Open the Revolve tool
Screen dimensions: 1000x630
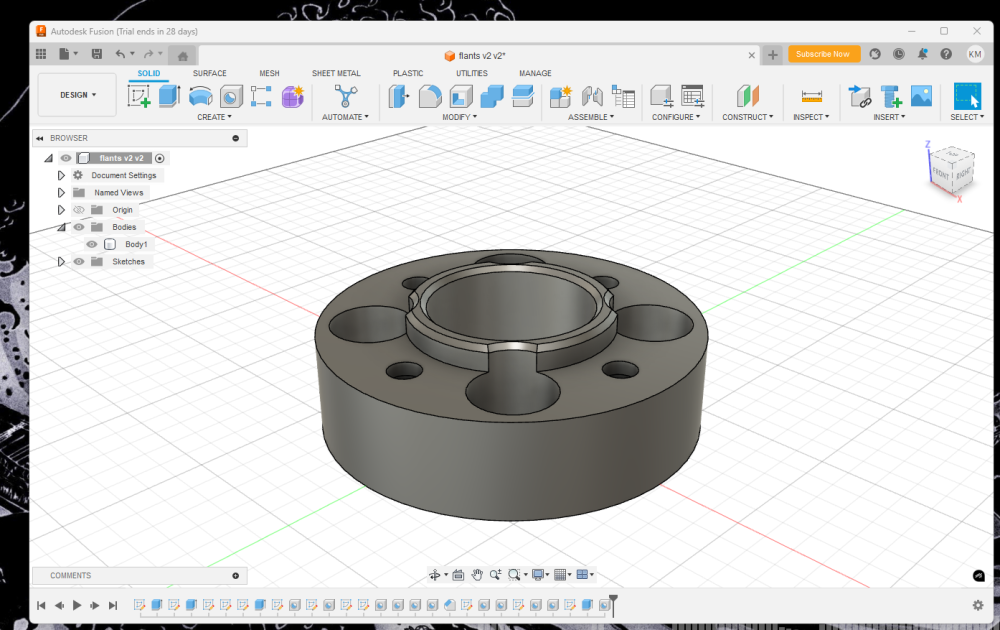pyautogui.click(x=201, y=95)
